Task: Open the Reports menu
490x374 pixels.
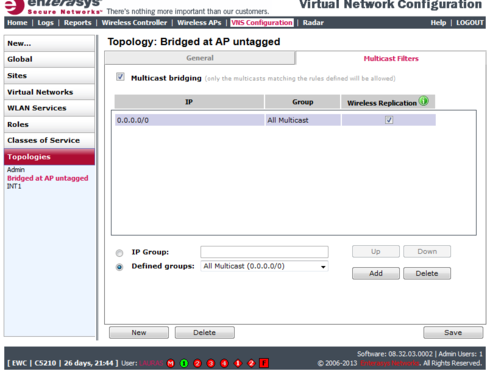Action: [x=78, y=23]
